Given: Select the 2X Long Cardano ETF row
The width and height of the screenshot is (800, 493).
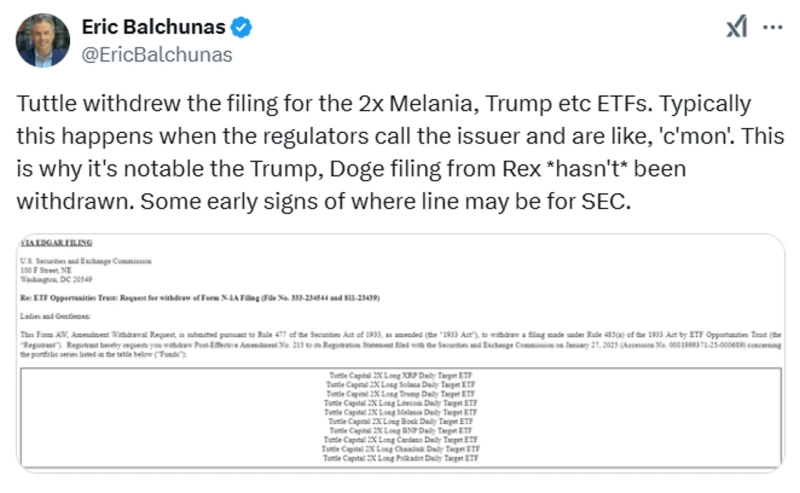Looking at the screenshot, I should 401,439.
